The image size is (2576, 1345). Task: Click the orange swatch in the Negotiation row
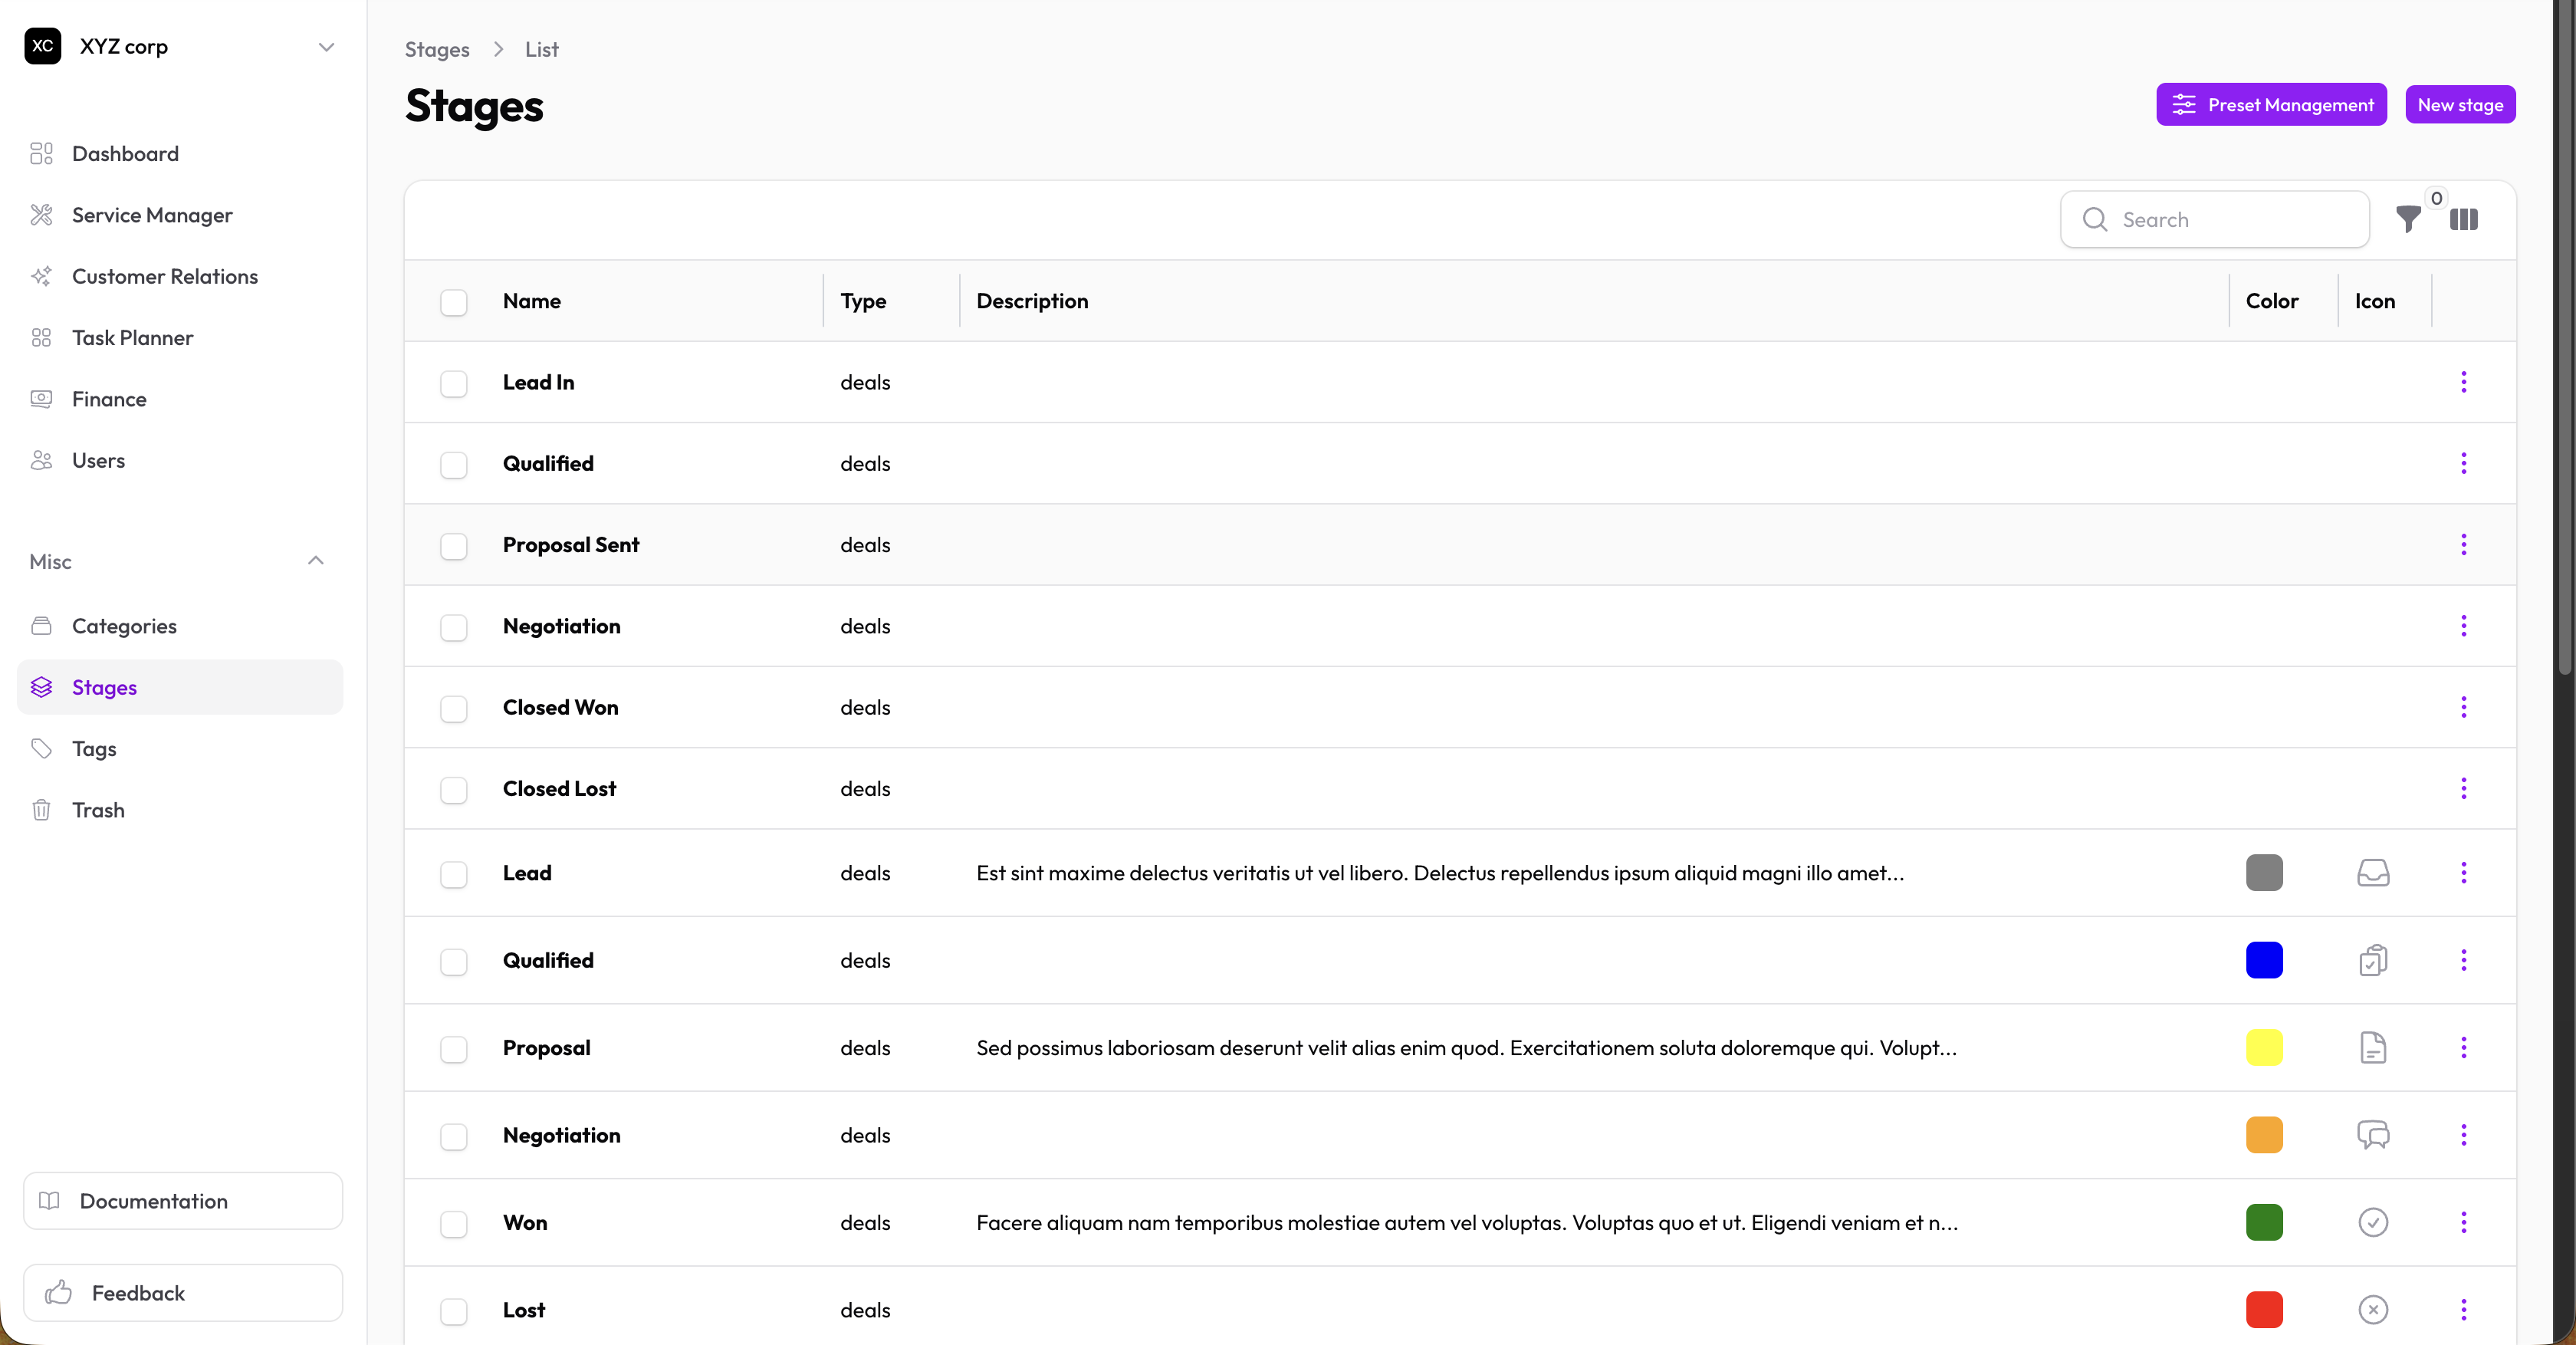(2264, 1135)
